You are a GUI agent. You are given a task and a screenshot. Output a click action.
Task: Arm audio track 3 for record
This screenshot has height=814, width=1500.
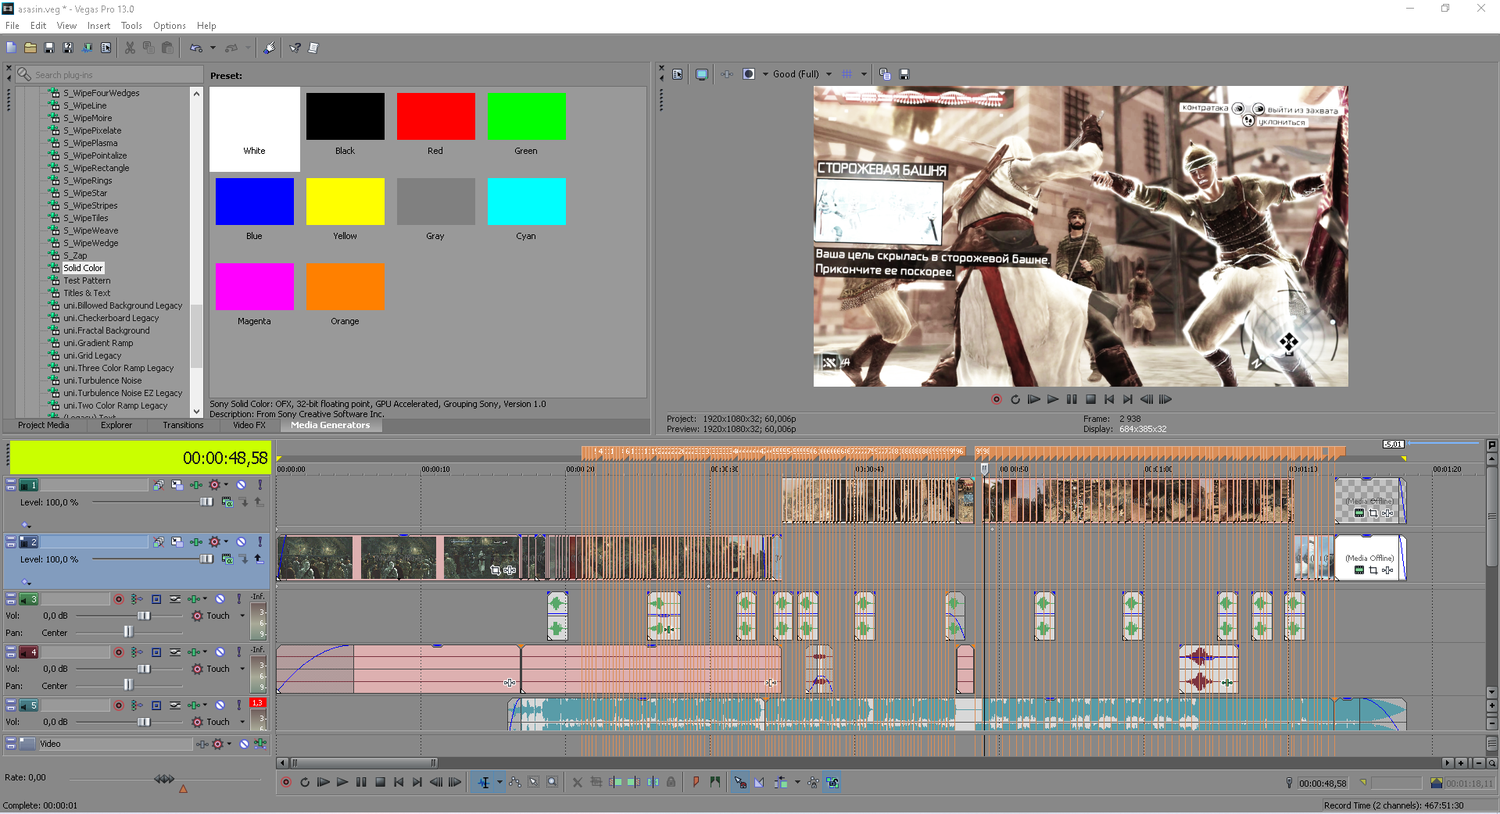coord(118,599)
